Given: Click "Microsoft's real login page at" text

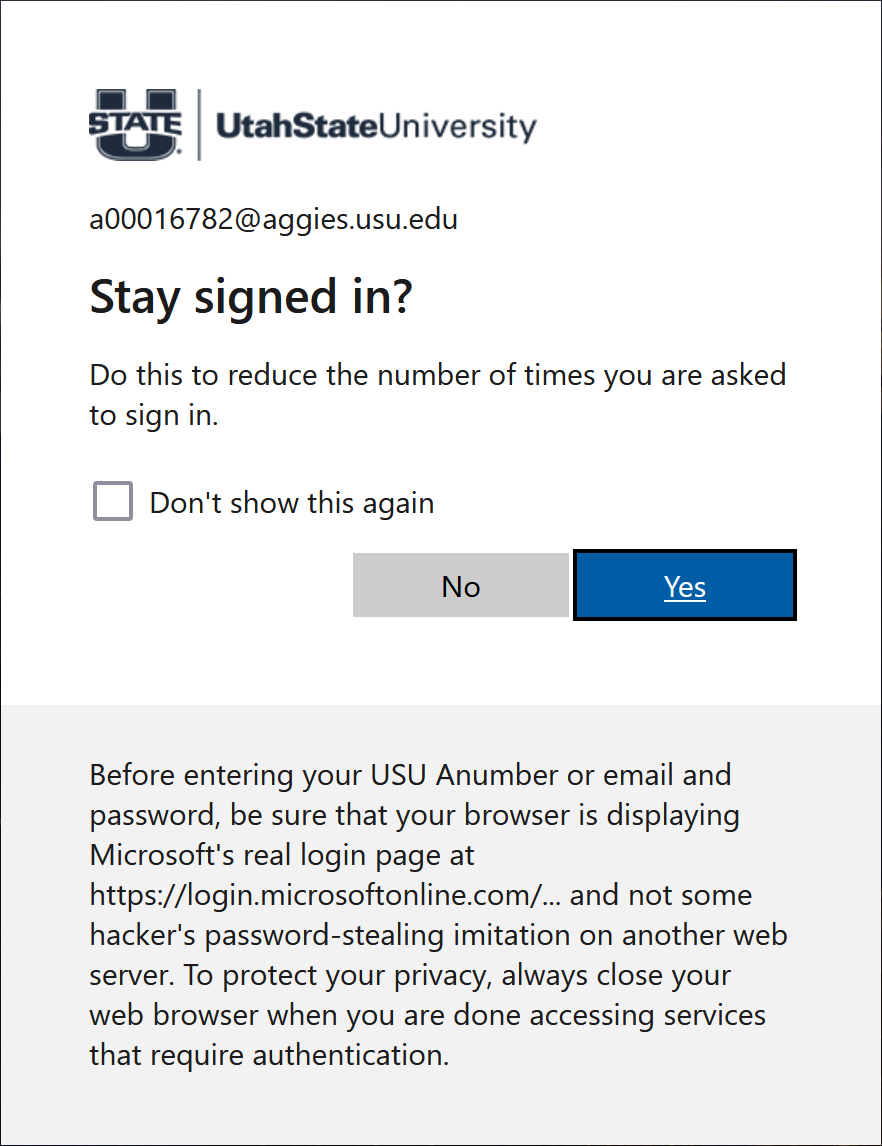Looking at the screenshot, I should (282, 855).
